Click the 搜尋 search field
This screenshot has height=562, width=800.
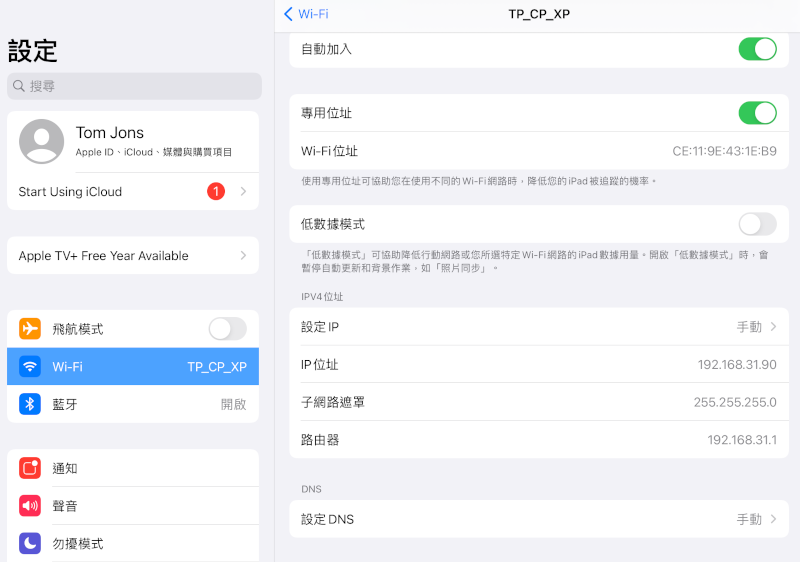click(134, 86)
